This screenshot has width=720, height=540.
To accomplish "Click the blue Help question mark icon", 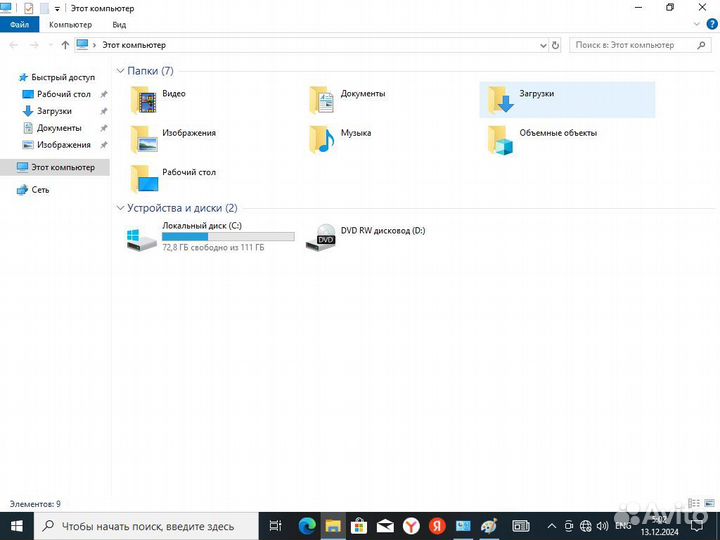I will point(712,24).
